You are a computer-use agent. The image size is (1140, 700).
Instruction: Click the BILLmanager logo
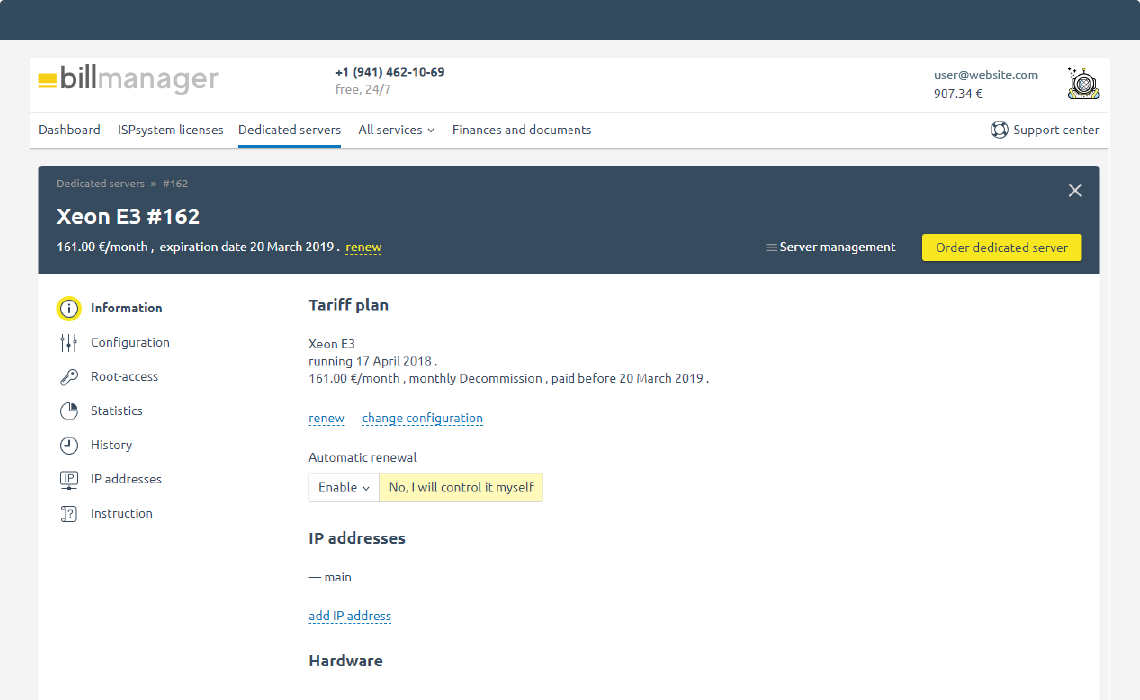coord(129,79)
